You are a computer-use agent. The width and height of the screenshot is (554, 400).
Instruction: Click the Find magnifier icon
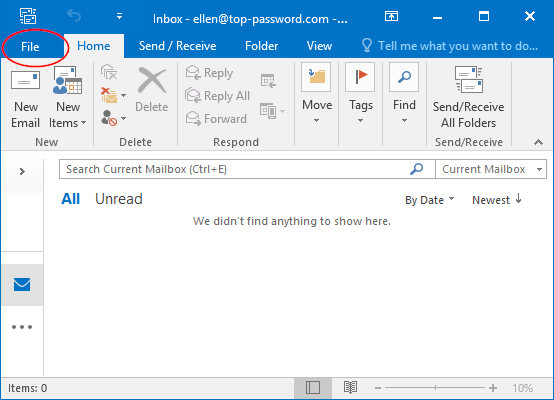pyautogui.click(x=404, y=77)
